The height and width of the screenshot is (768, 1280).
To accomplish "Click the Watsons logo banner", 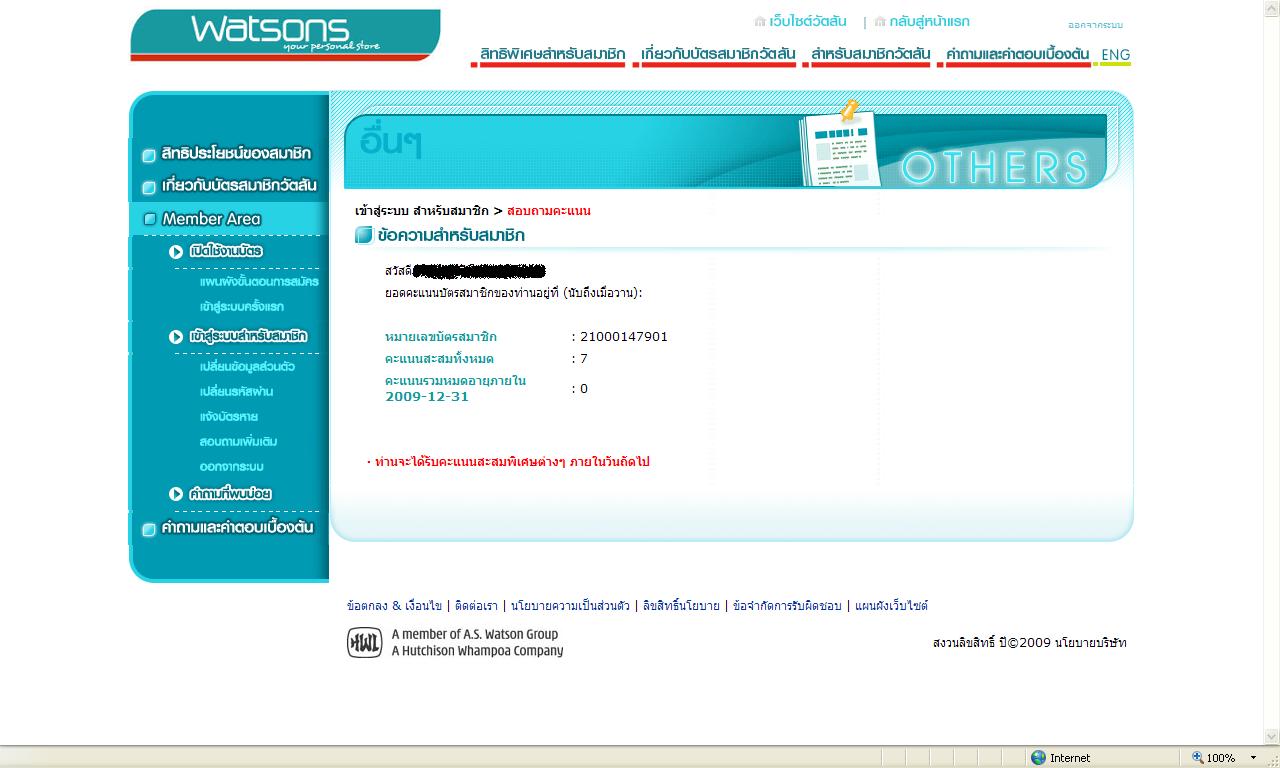I will click(x=285, y=35).
